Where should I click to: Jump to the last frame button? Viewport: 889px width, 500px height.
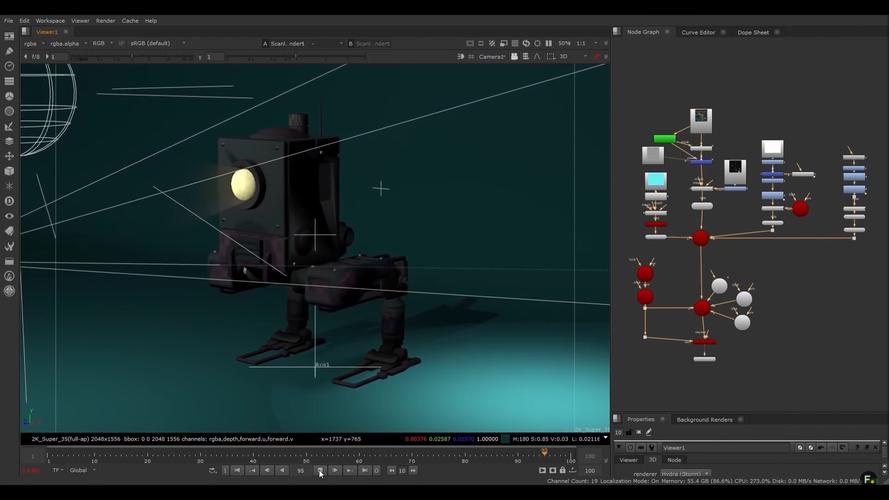(x=365, y=470)
